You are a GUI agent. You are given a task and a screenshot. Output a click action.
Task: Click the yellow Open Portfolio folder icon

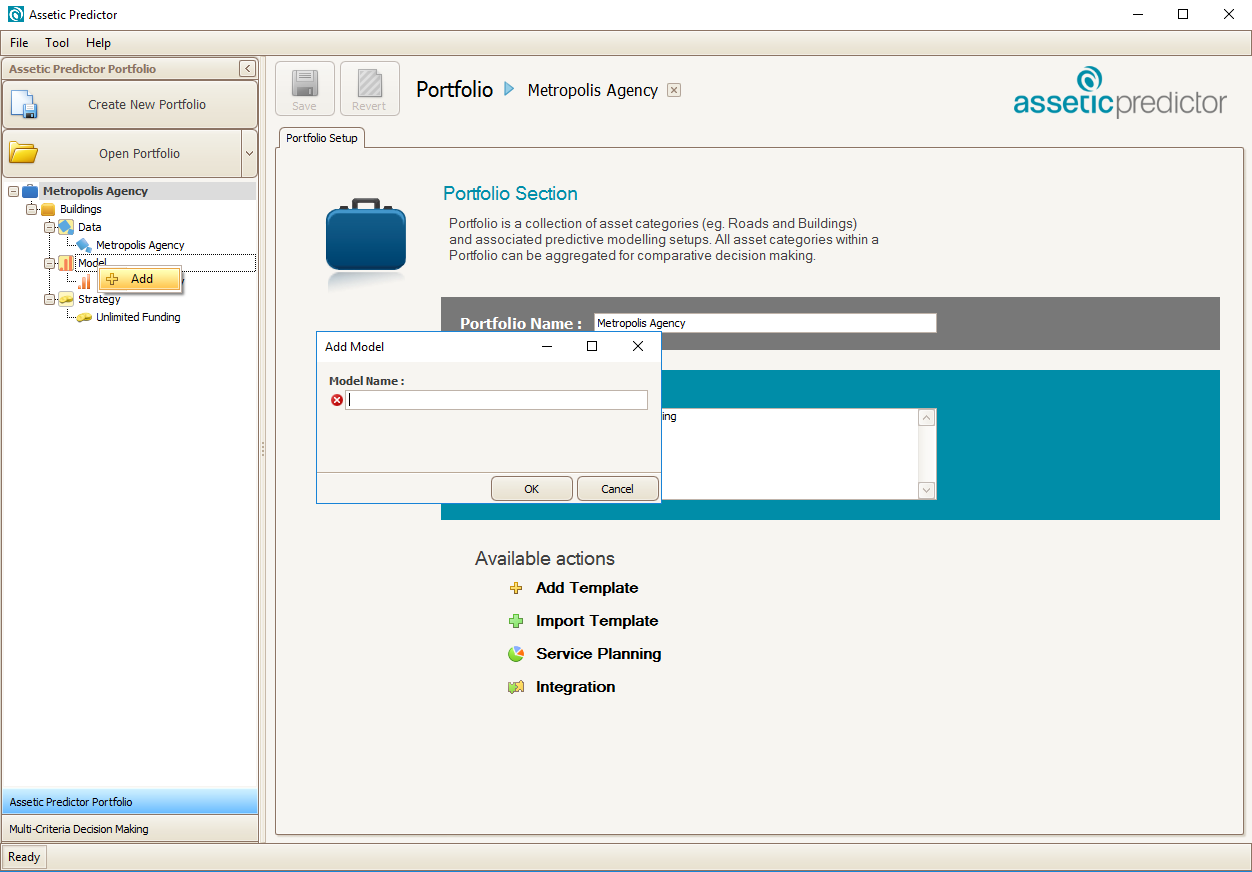(24, 154)
